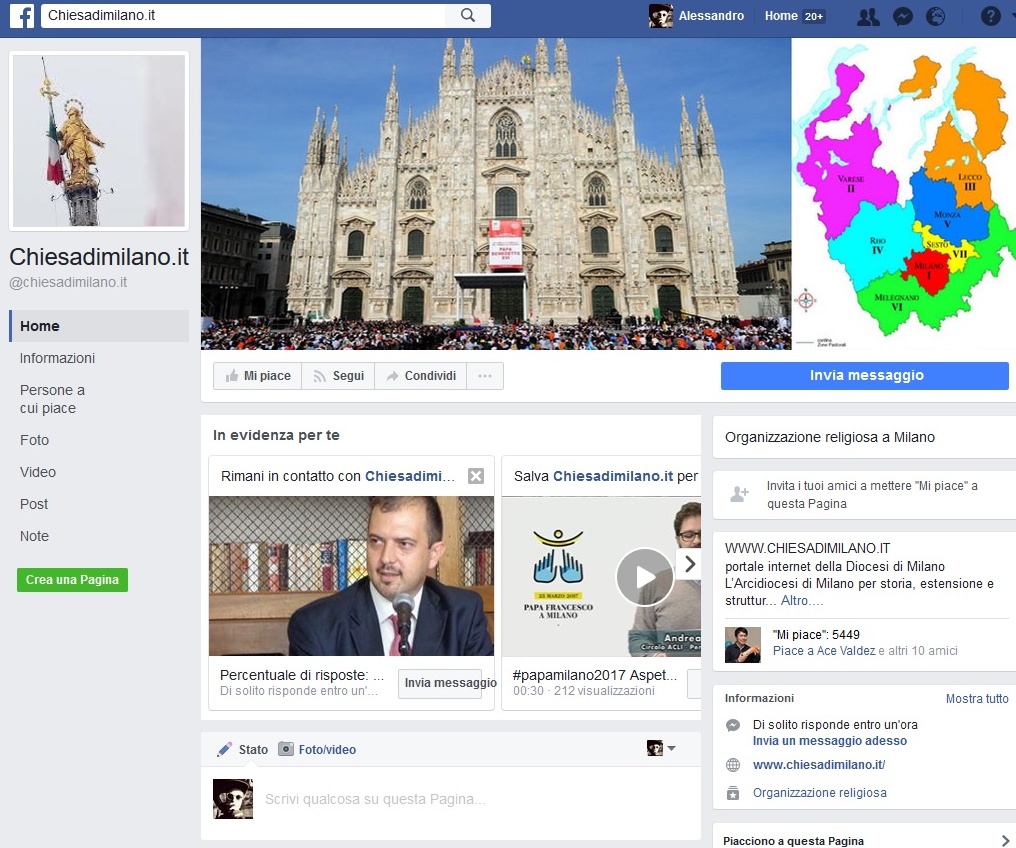Open the diocese zone map image
Viewport: 1016px width, 848px height.
tap(904, 194)
